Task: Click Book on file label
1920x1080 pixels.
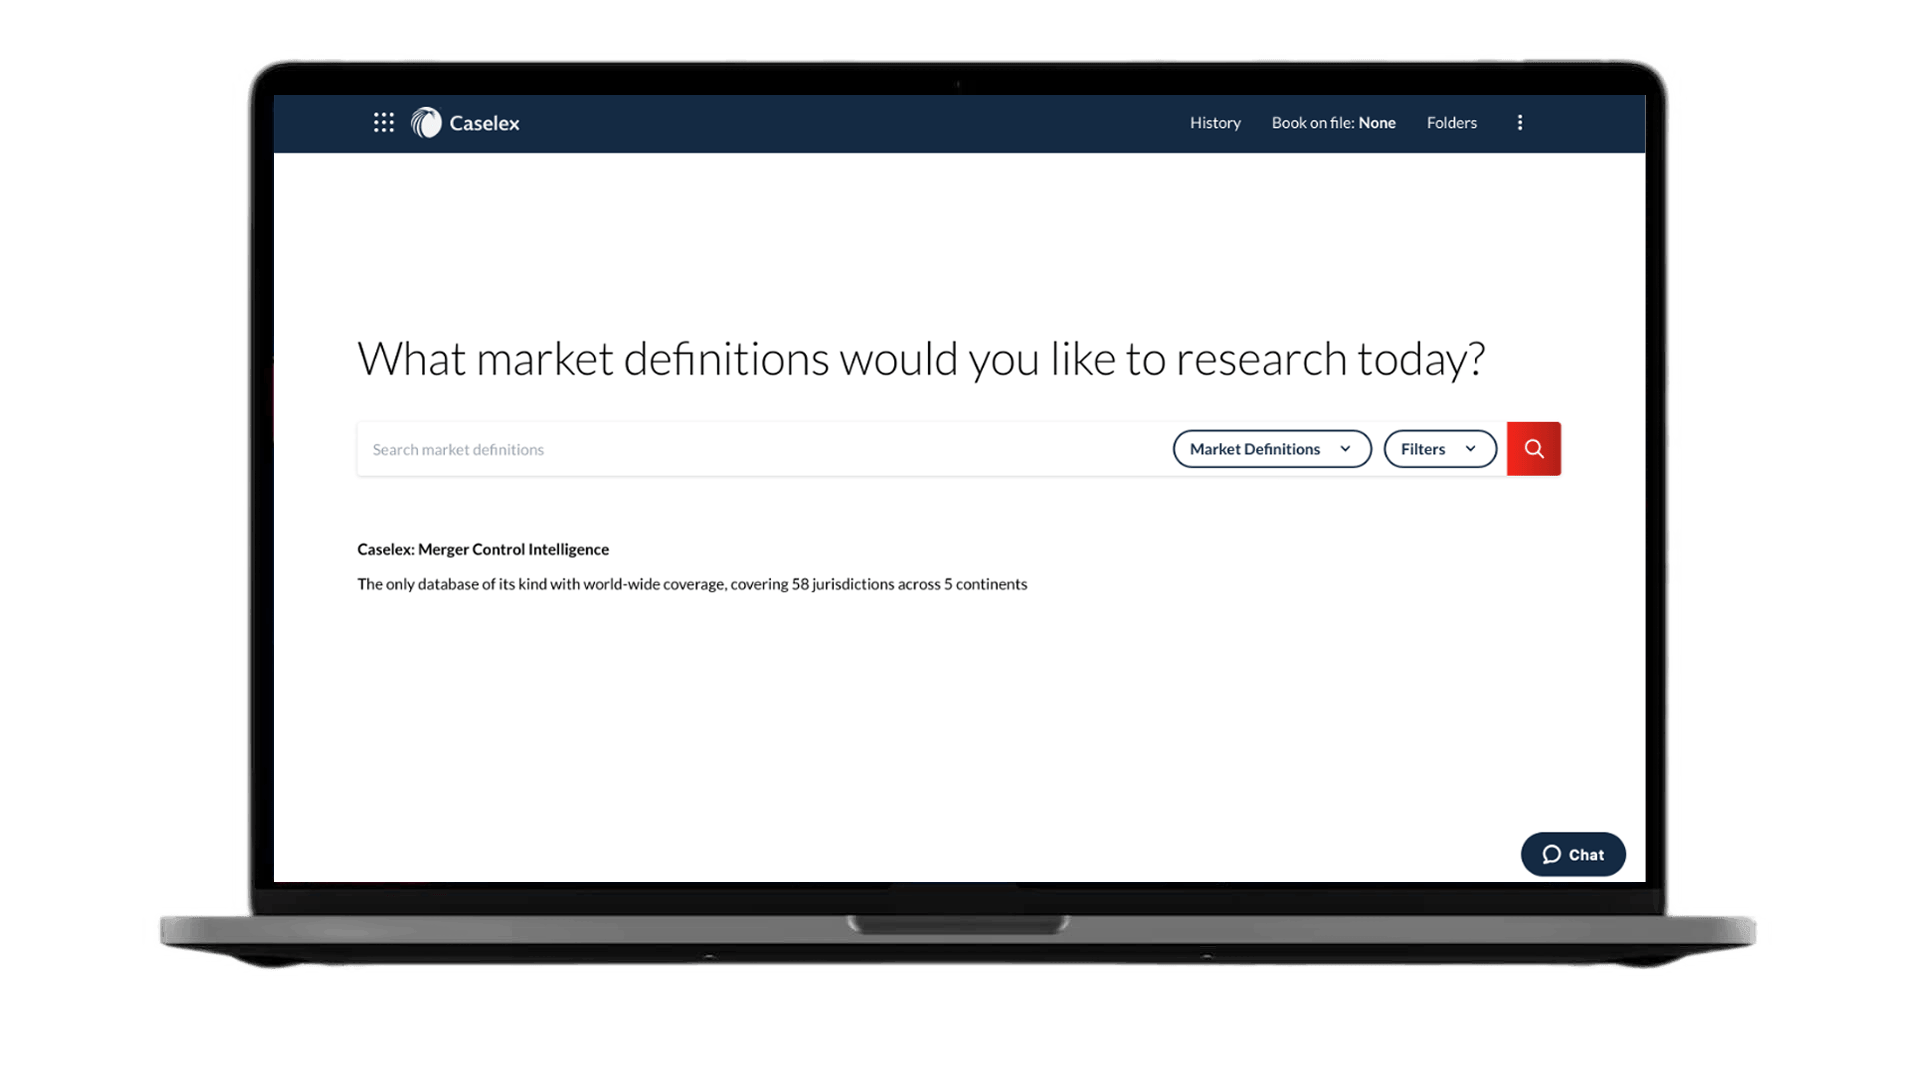Action: [x=1312, y=123]
